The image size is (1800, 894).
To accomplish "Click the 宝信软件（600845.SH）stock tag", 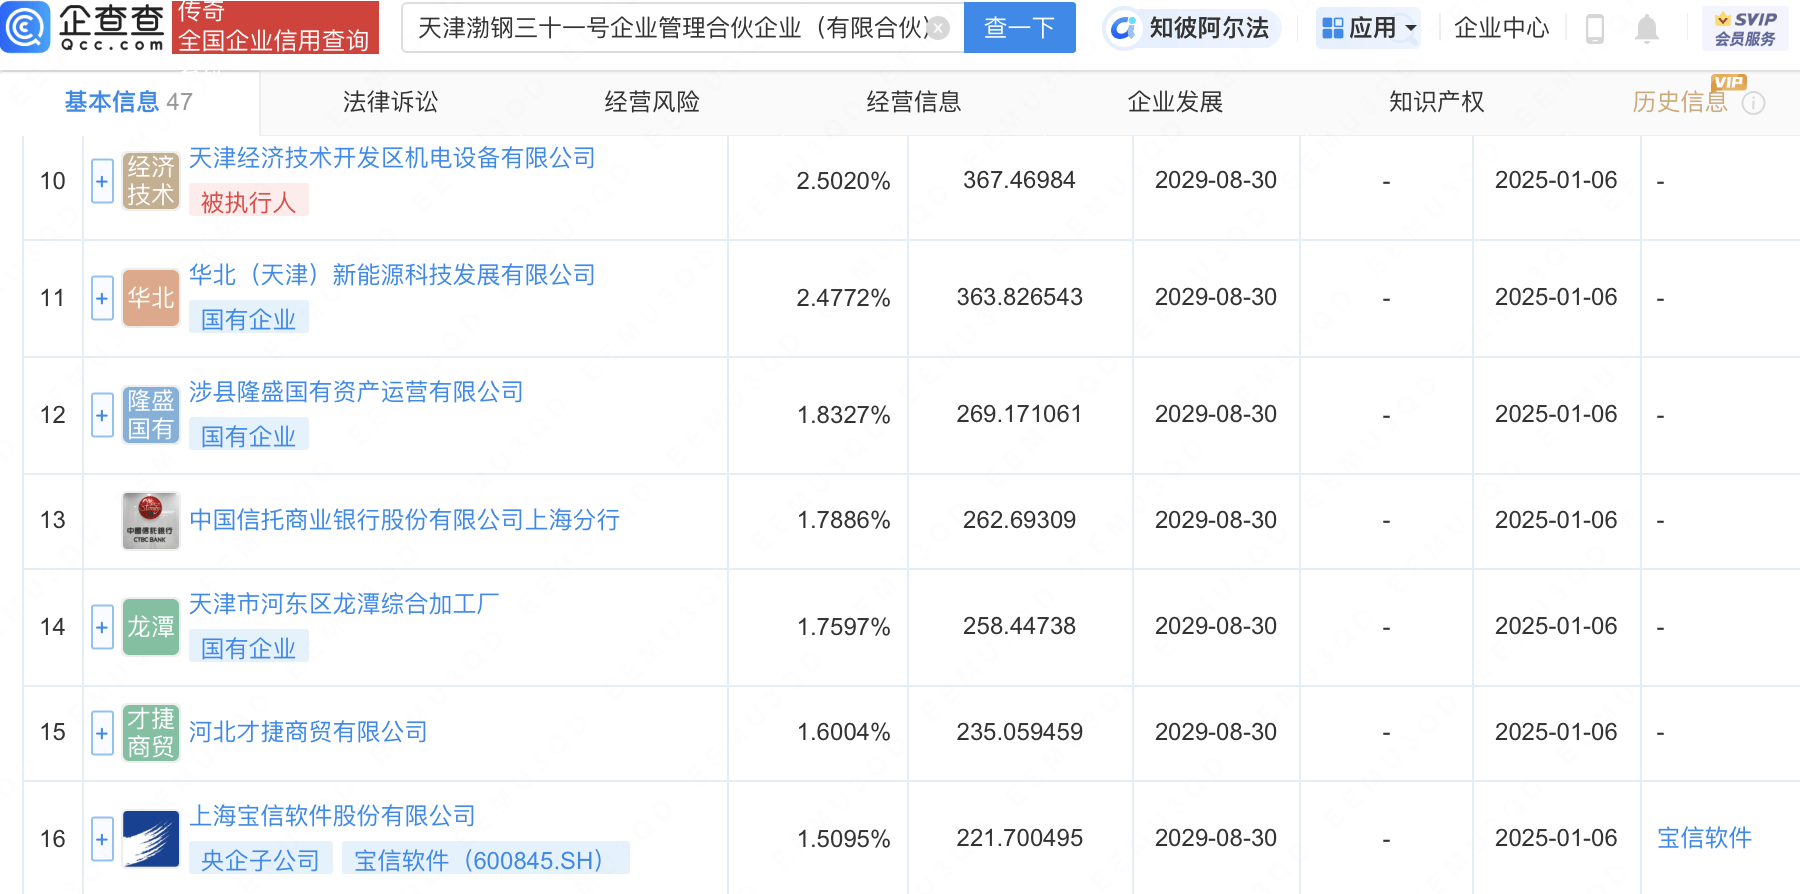I will (x=486, y=860).
